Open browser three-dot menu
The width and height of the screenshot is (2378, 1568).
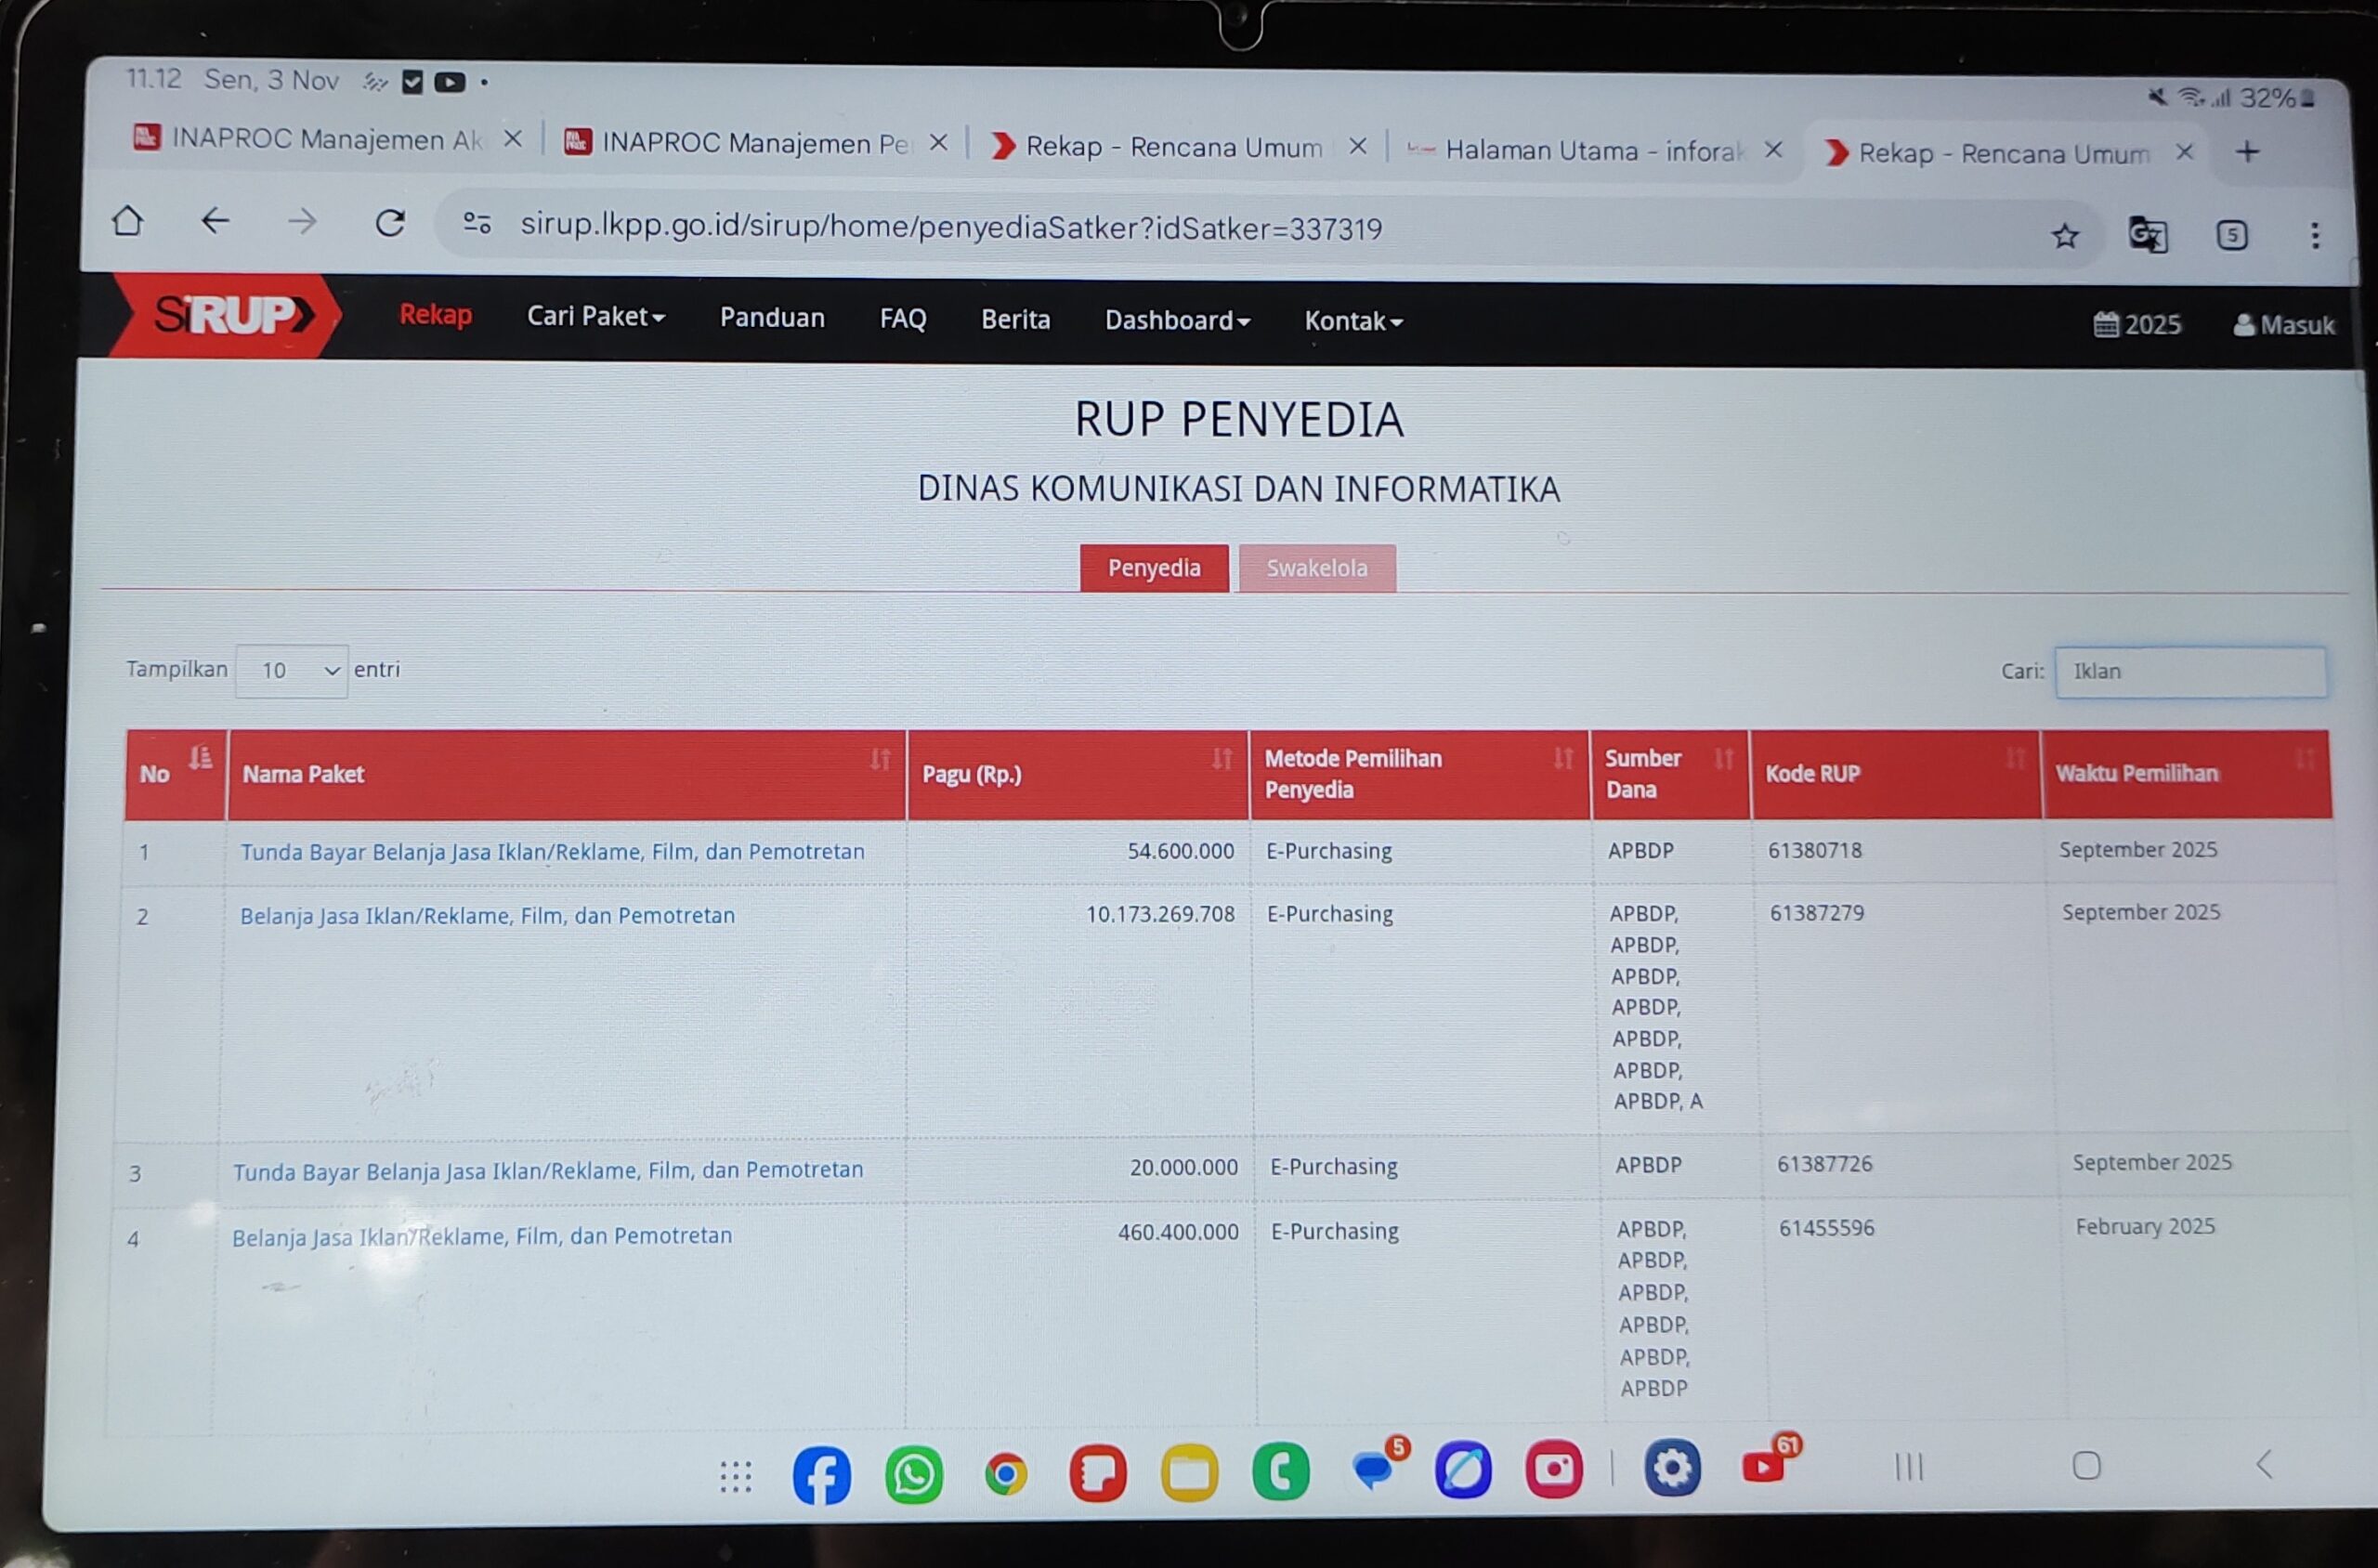[x=2315, y=236]
